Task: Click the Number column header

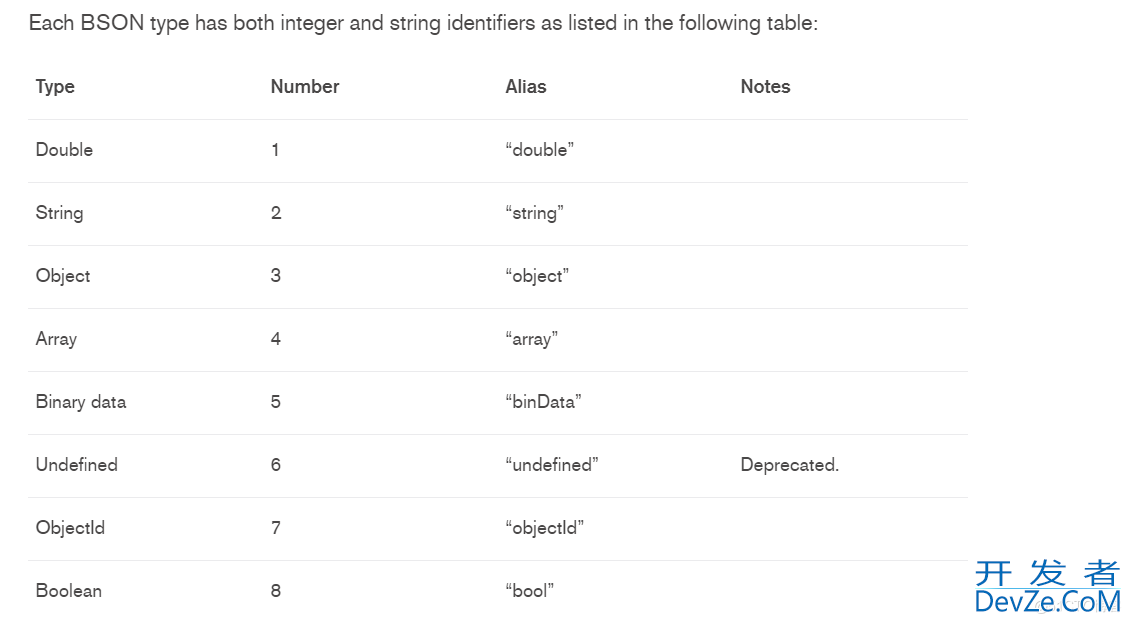Action: (x=305, y=87)
